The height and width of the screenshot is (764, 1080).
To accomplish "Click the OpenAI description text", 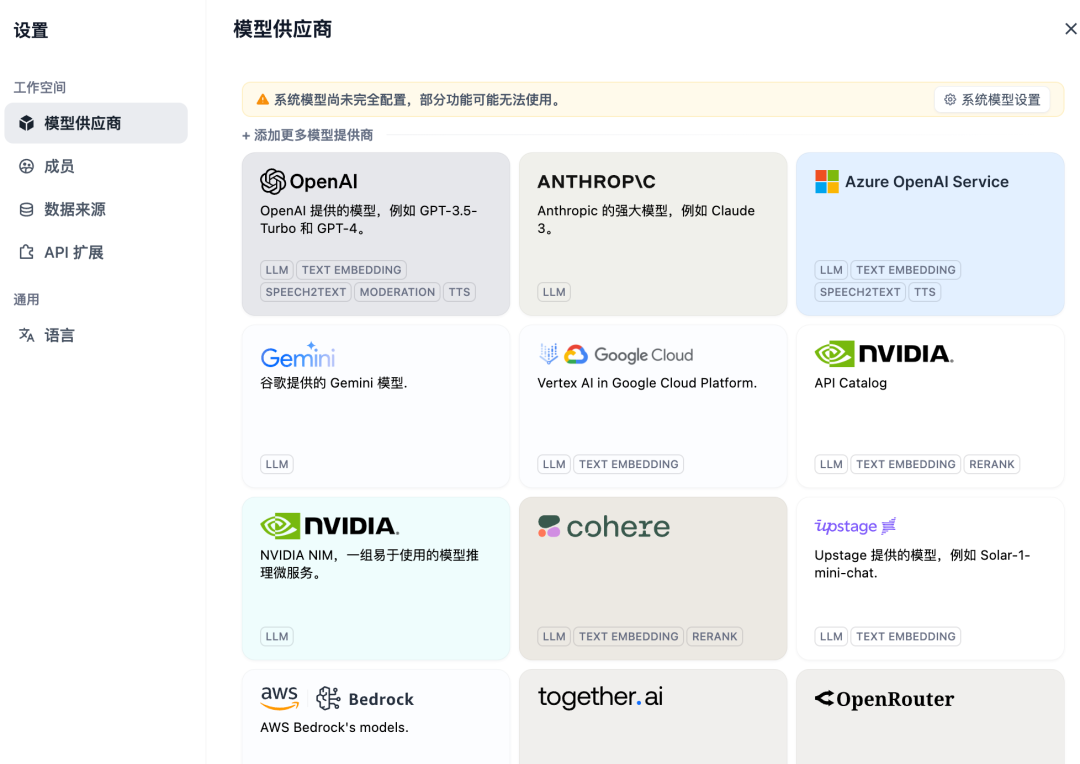I will click(368, 220).
